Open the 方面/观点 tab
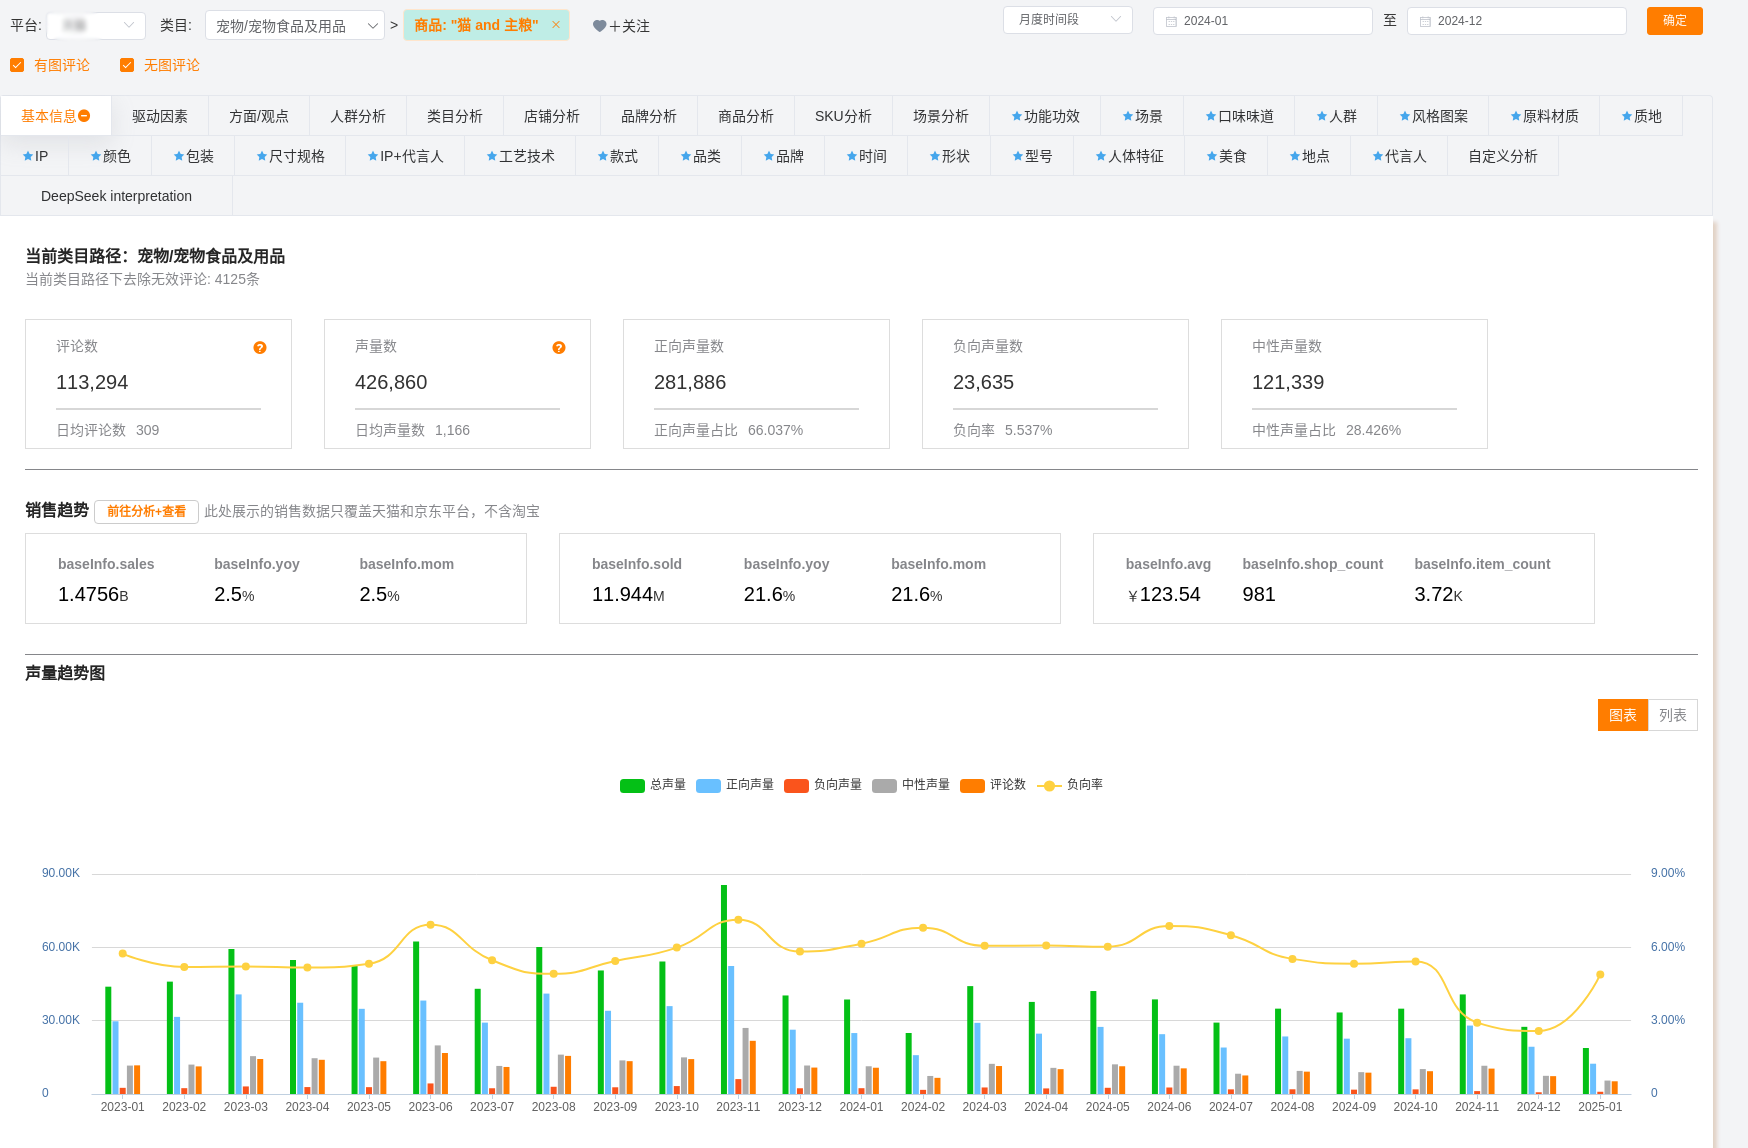 [x=259, y=116]
